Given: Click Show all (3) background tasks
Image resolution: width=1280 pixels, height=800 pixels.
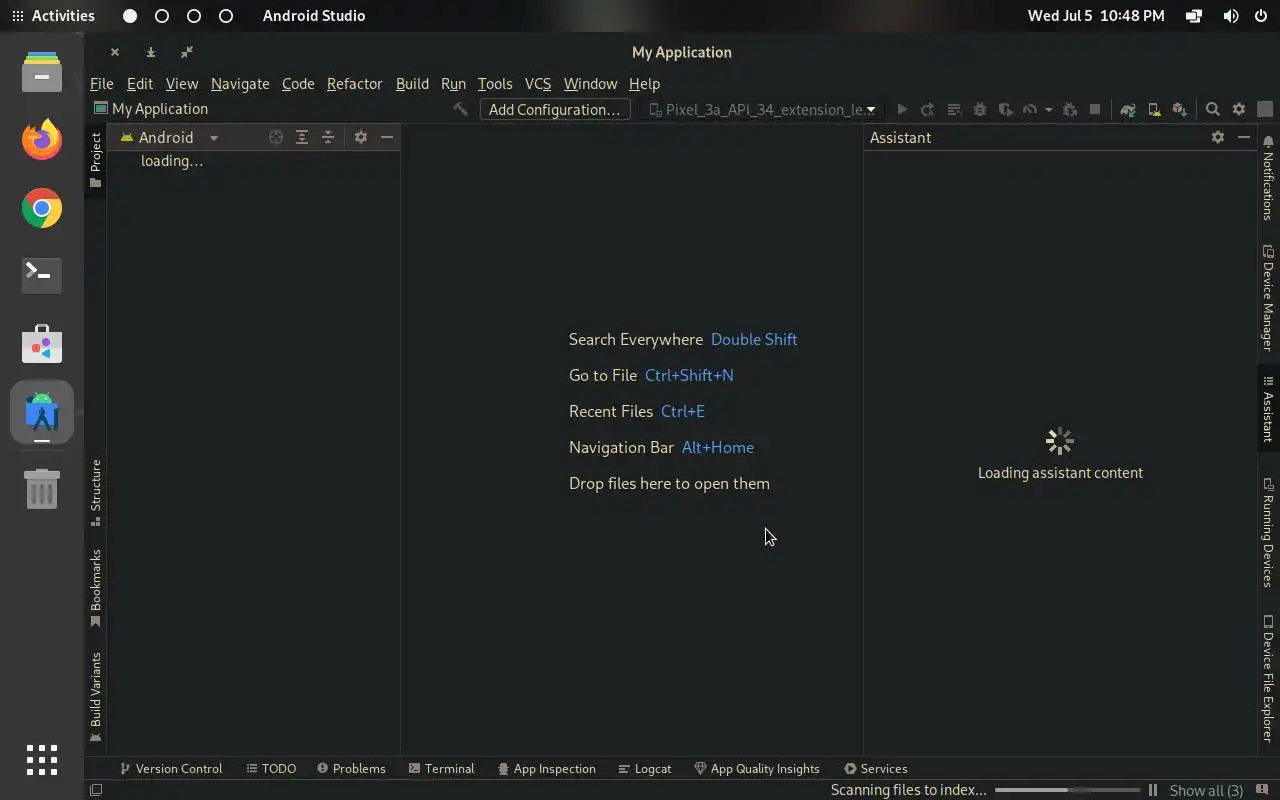Looking at the screenshot, I should pos(1206,790).
